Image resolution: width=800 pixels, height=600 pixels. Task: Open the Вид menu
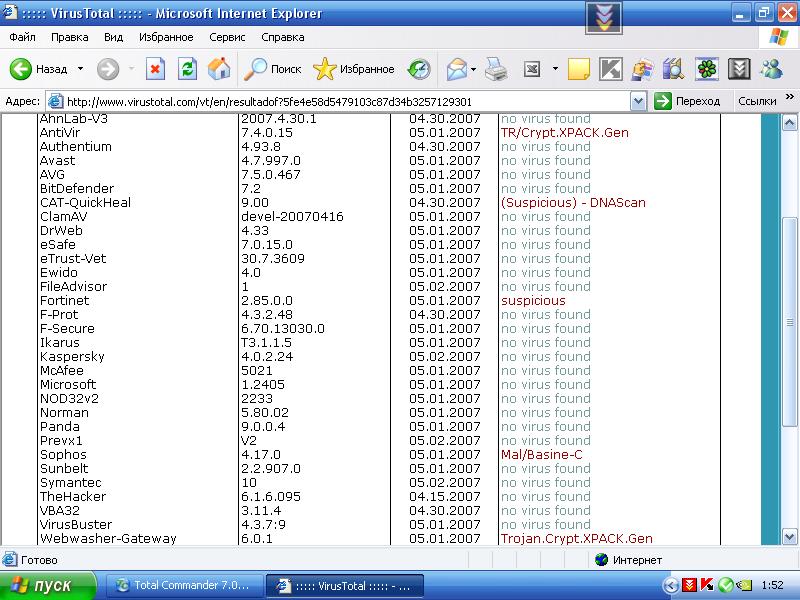point(113,37)
